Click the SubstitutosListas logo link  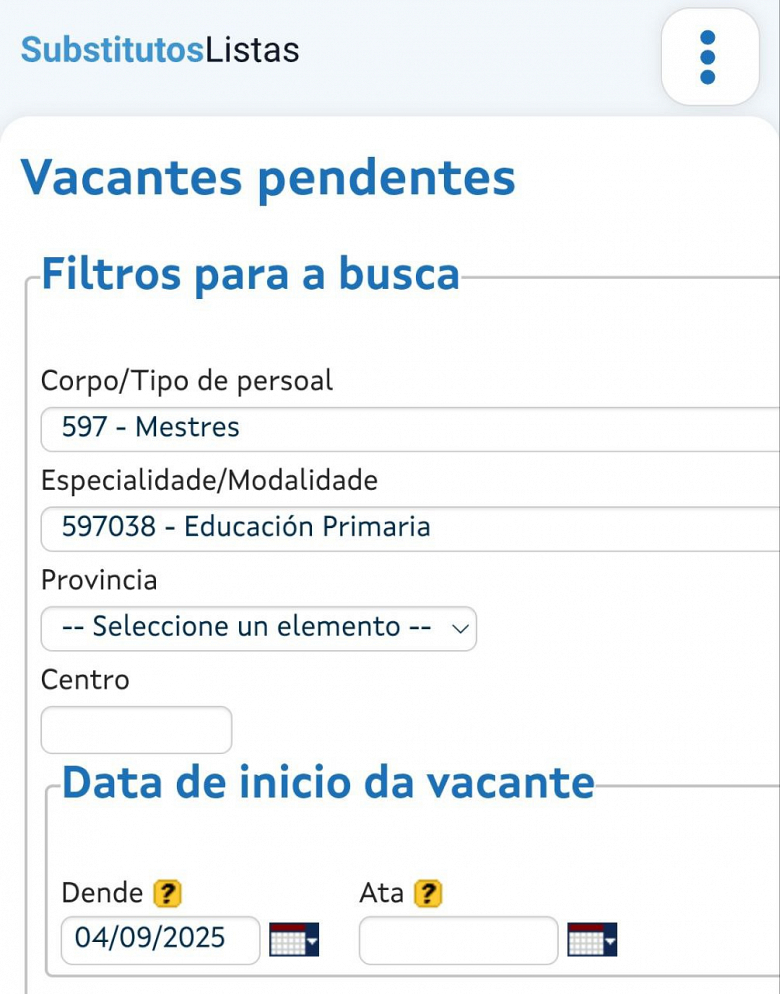tap(160, 49)
